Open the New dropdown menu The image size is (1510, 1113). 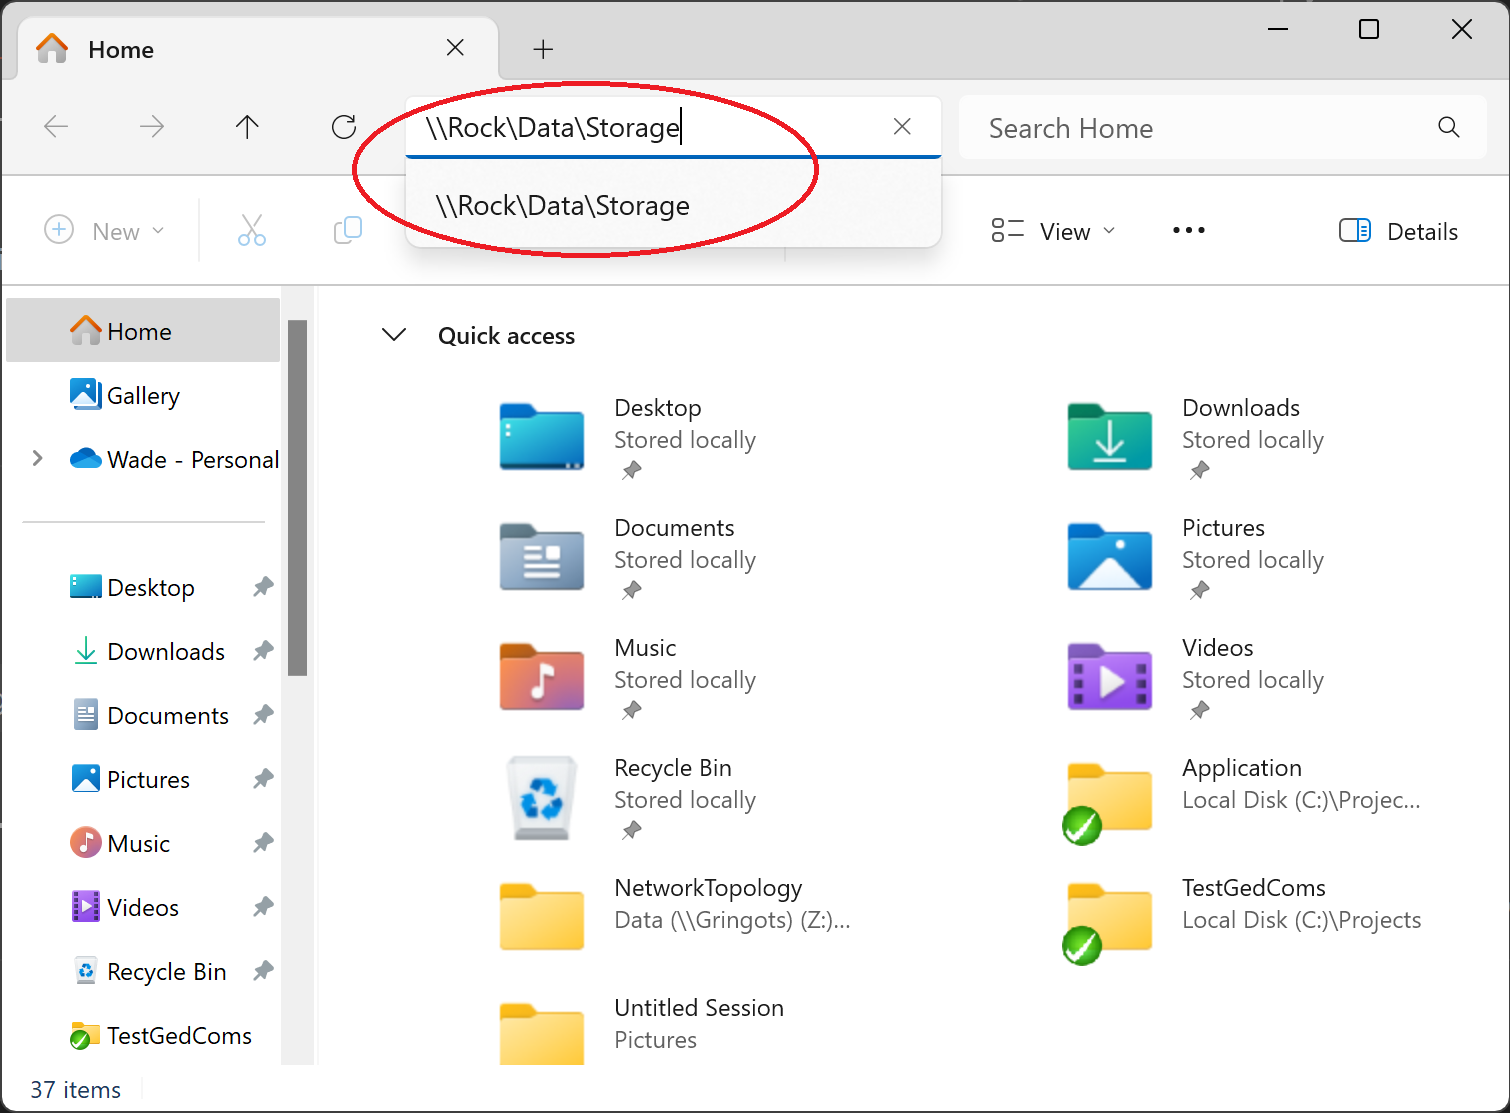[x=105, y=231]
